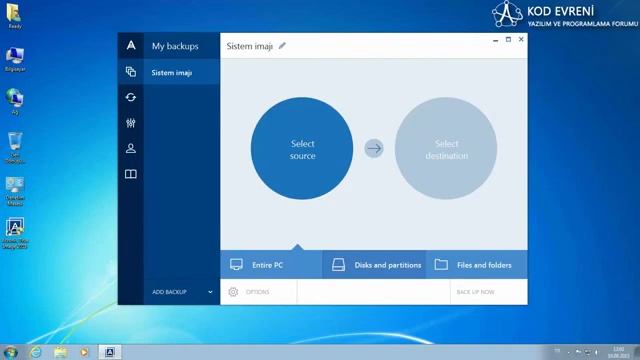Expand the Add Backup dropdown chevron
Viewport: 640px width, 360px height.
[210, 292]
